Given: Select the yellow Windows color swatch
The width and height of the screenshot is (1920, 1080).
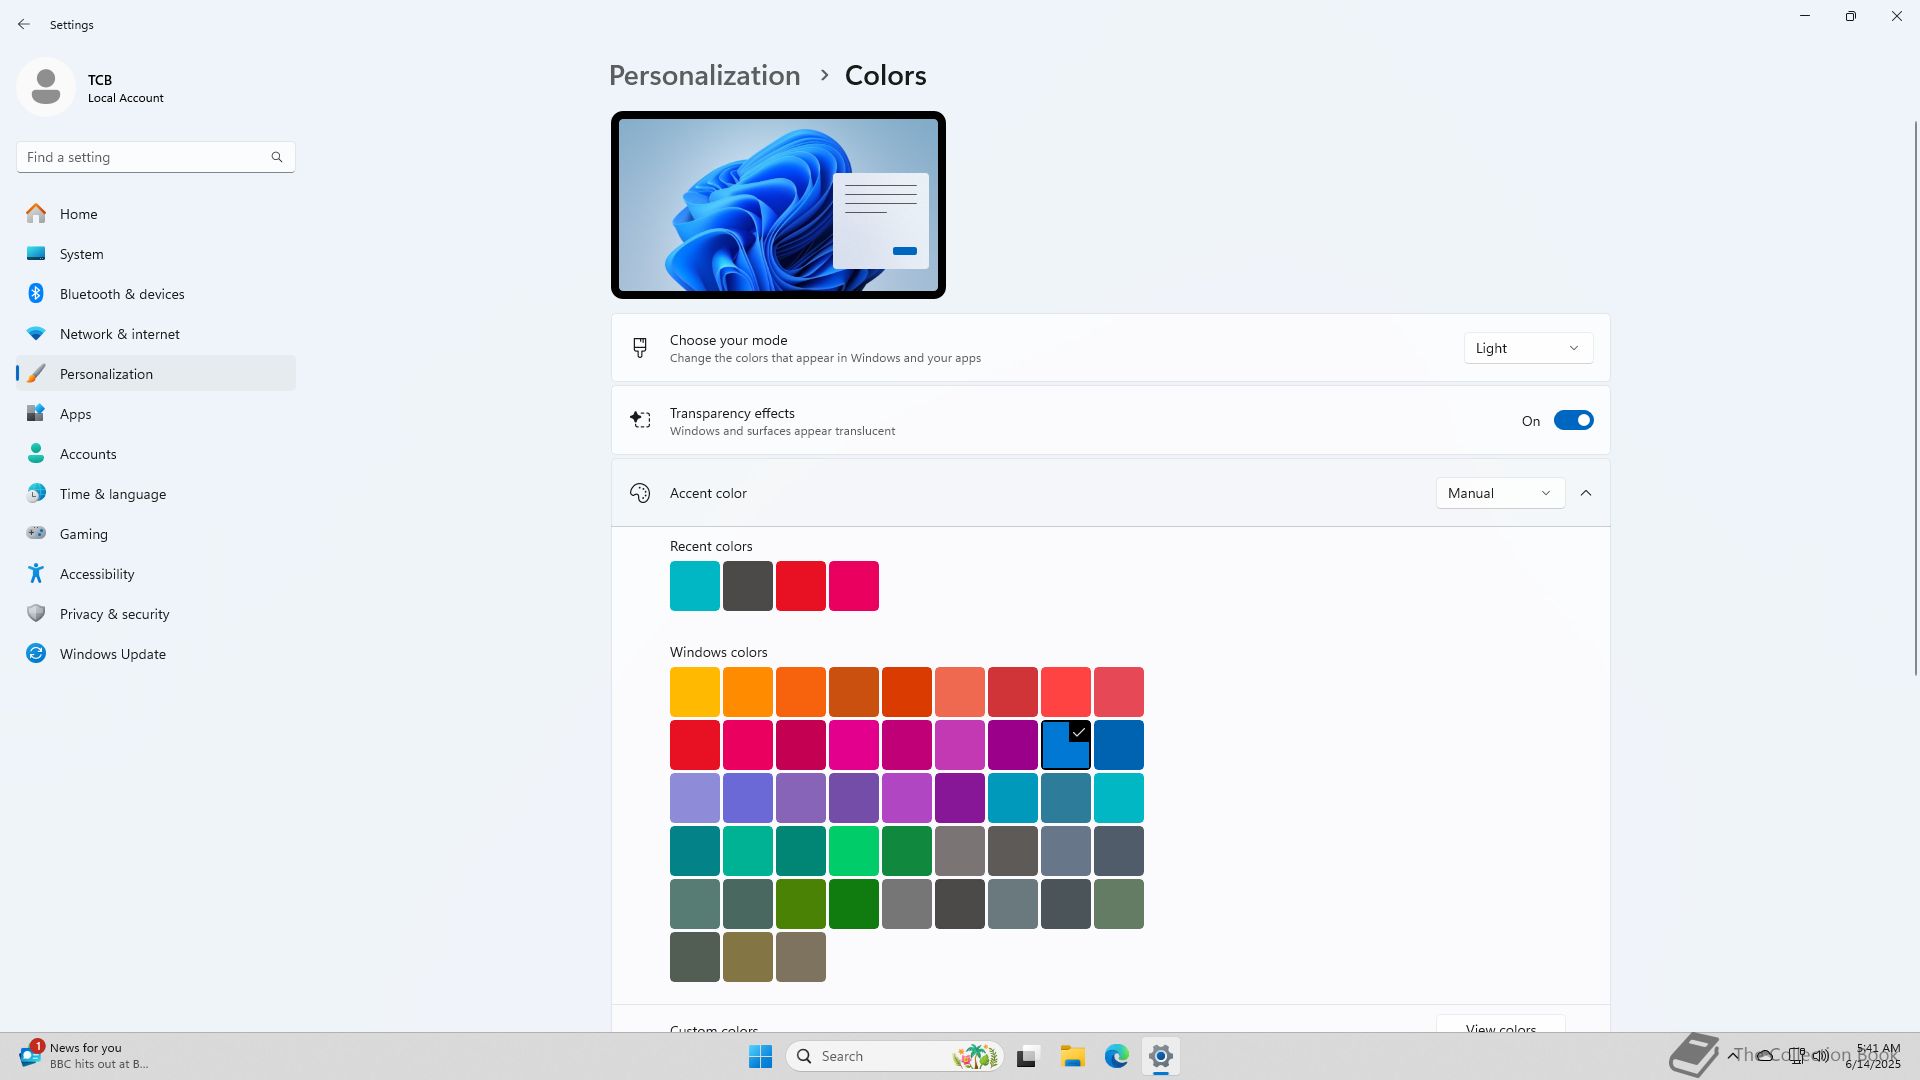Looking at the screenshot, I should [x=694, y=691].
